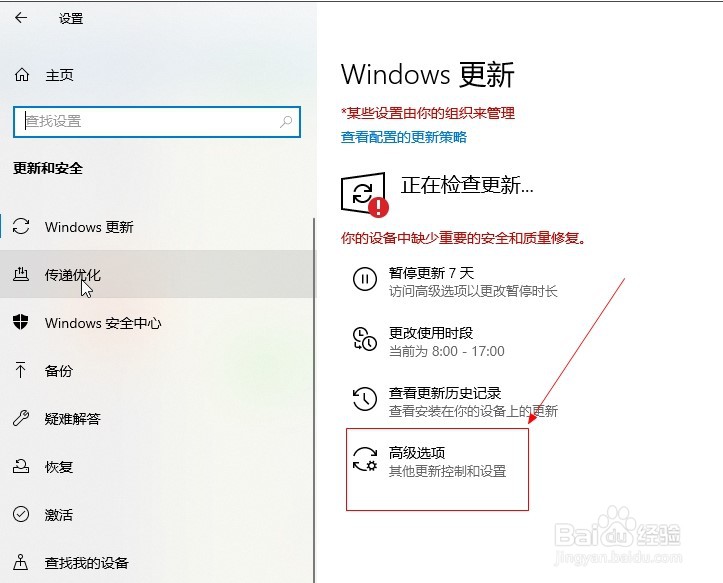The width and height of the screenshot is (723, 583).
Task: Click the sidebar vertical scrollbar
Action: (314, 400)
